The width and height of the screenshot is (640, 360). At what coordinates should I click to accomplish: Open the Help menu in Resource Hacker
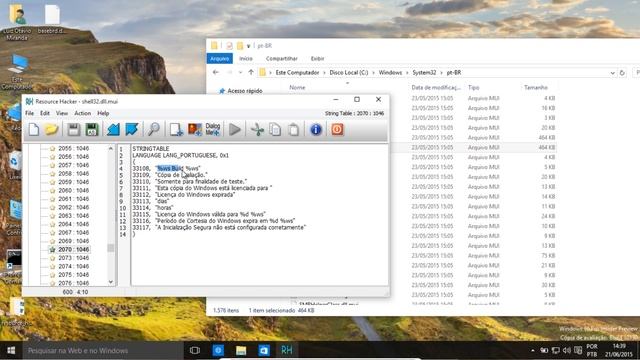click(x=103, y=113)
